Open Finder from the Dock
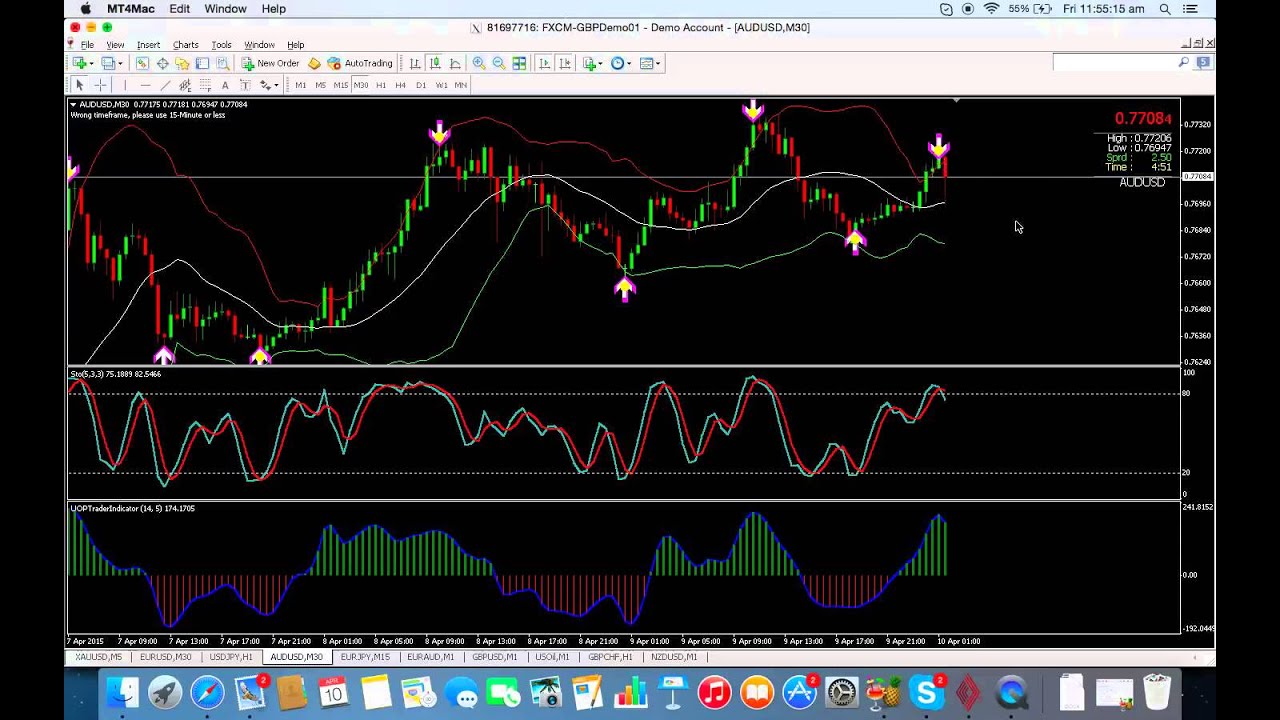 pos(122,692)
